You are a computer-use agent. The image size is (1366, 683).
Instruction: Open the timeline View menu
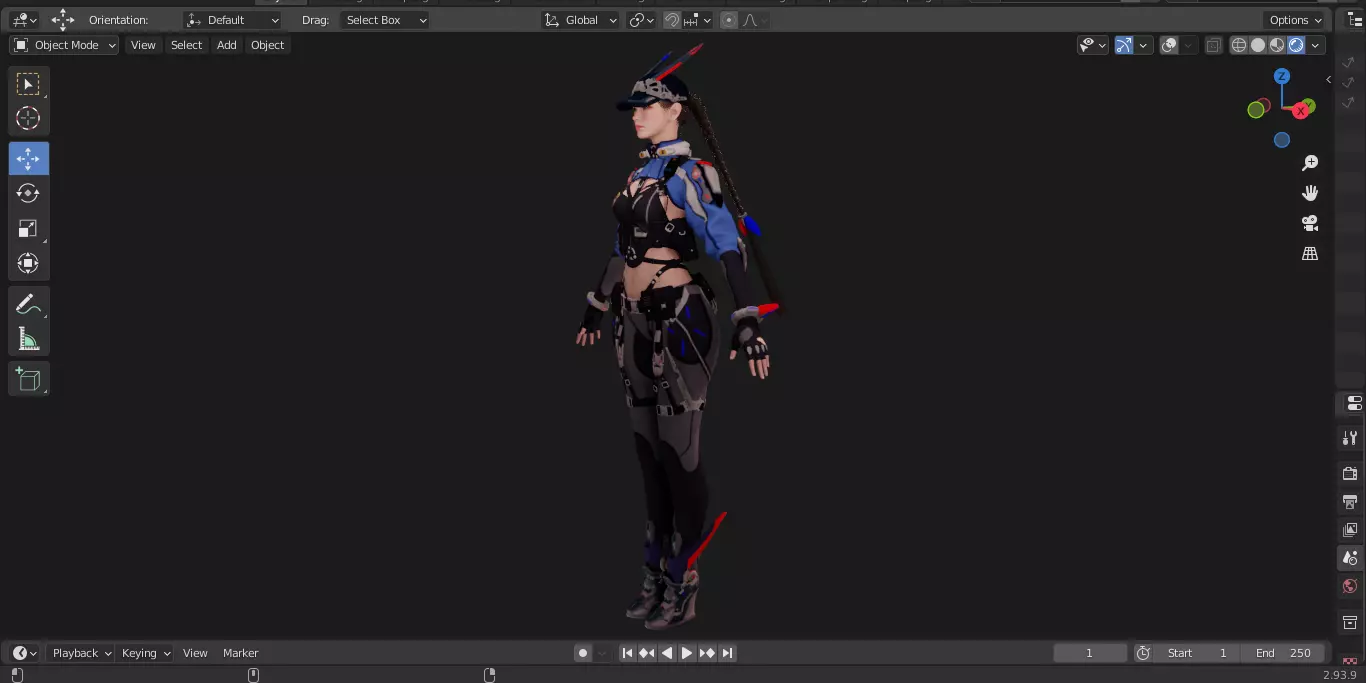[x=195, y=653]
